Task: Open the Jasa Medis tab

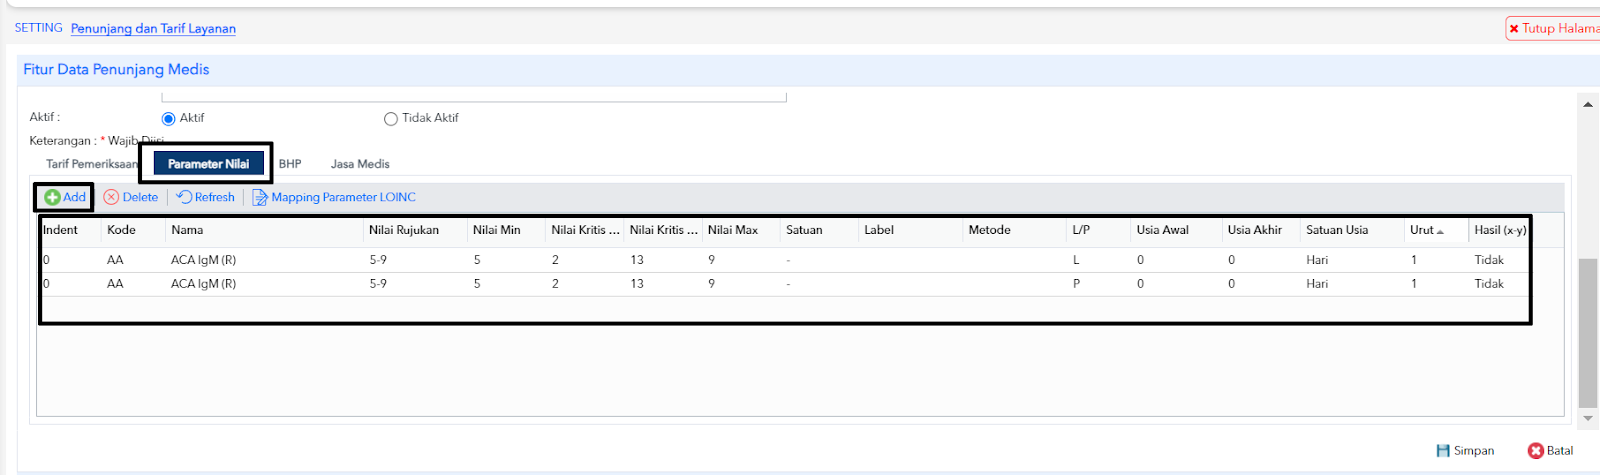Action: click(x=360, y=164)
